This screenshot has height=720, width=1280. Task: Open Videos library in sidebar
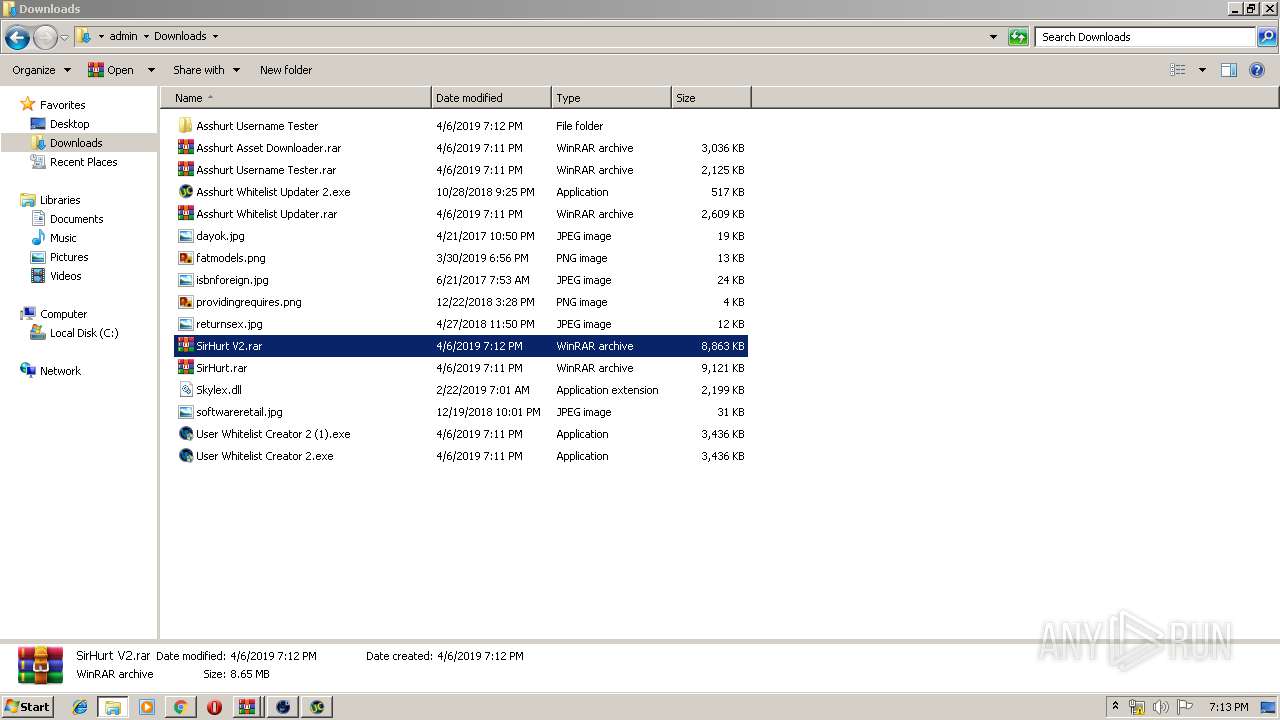65,276
